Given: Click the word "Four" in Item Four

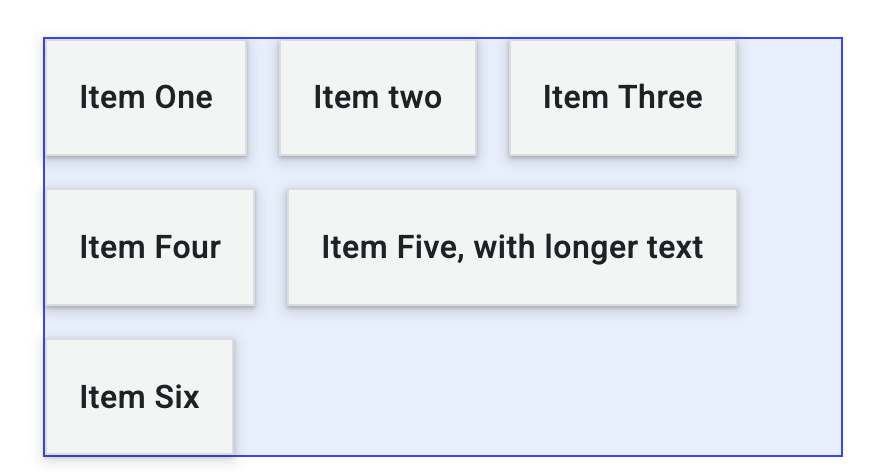Looking at the screenshot, I should point(188,247).
